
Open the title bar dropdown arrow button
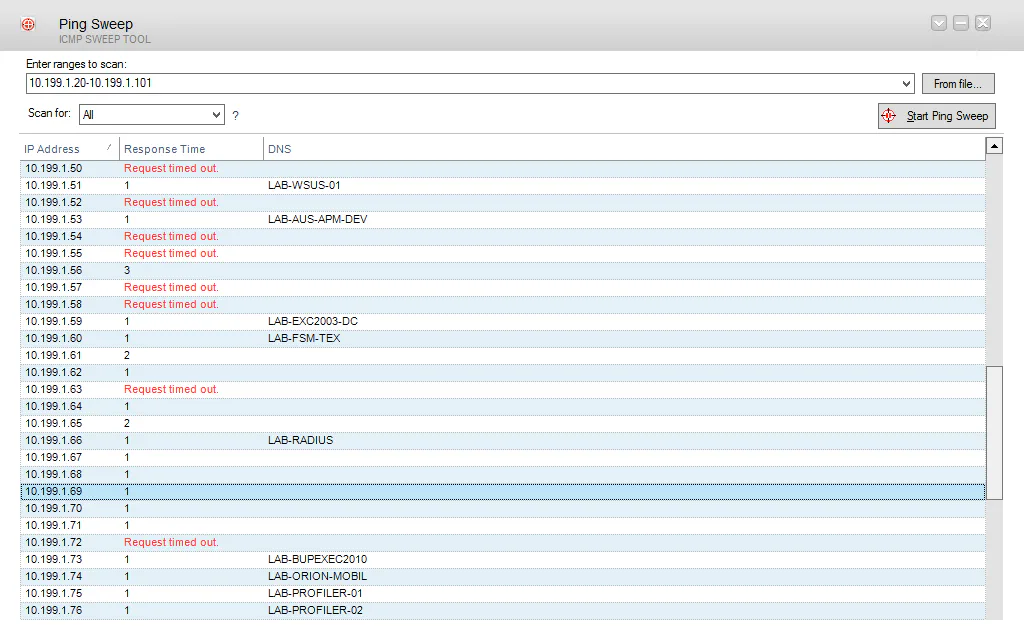(x=939, y=24)
